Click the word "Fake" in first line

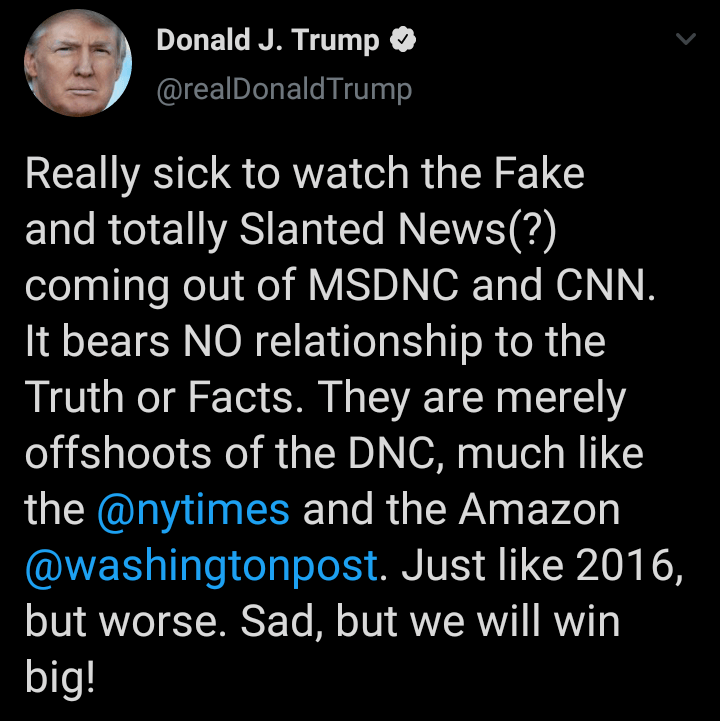coord(540,175)
